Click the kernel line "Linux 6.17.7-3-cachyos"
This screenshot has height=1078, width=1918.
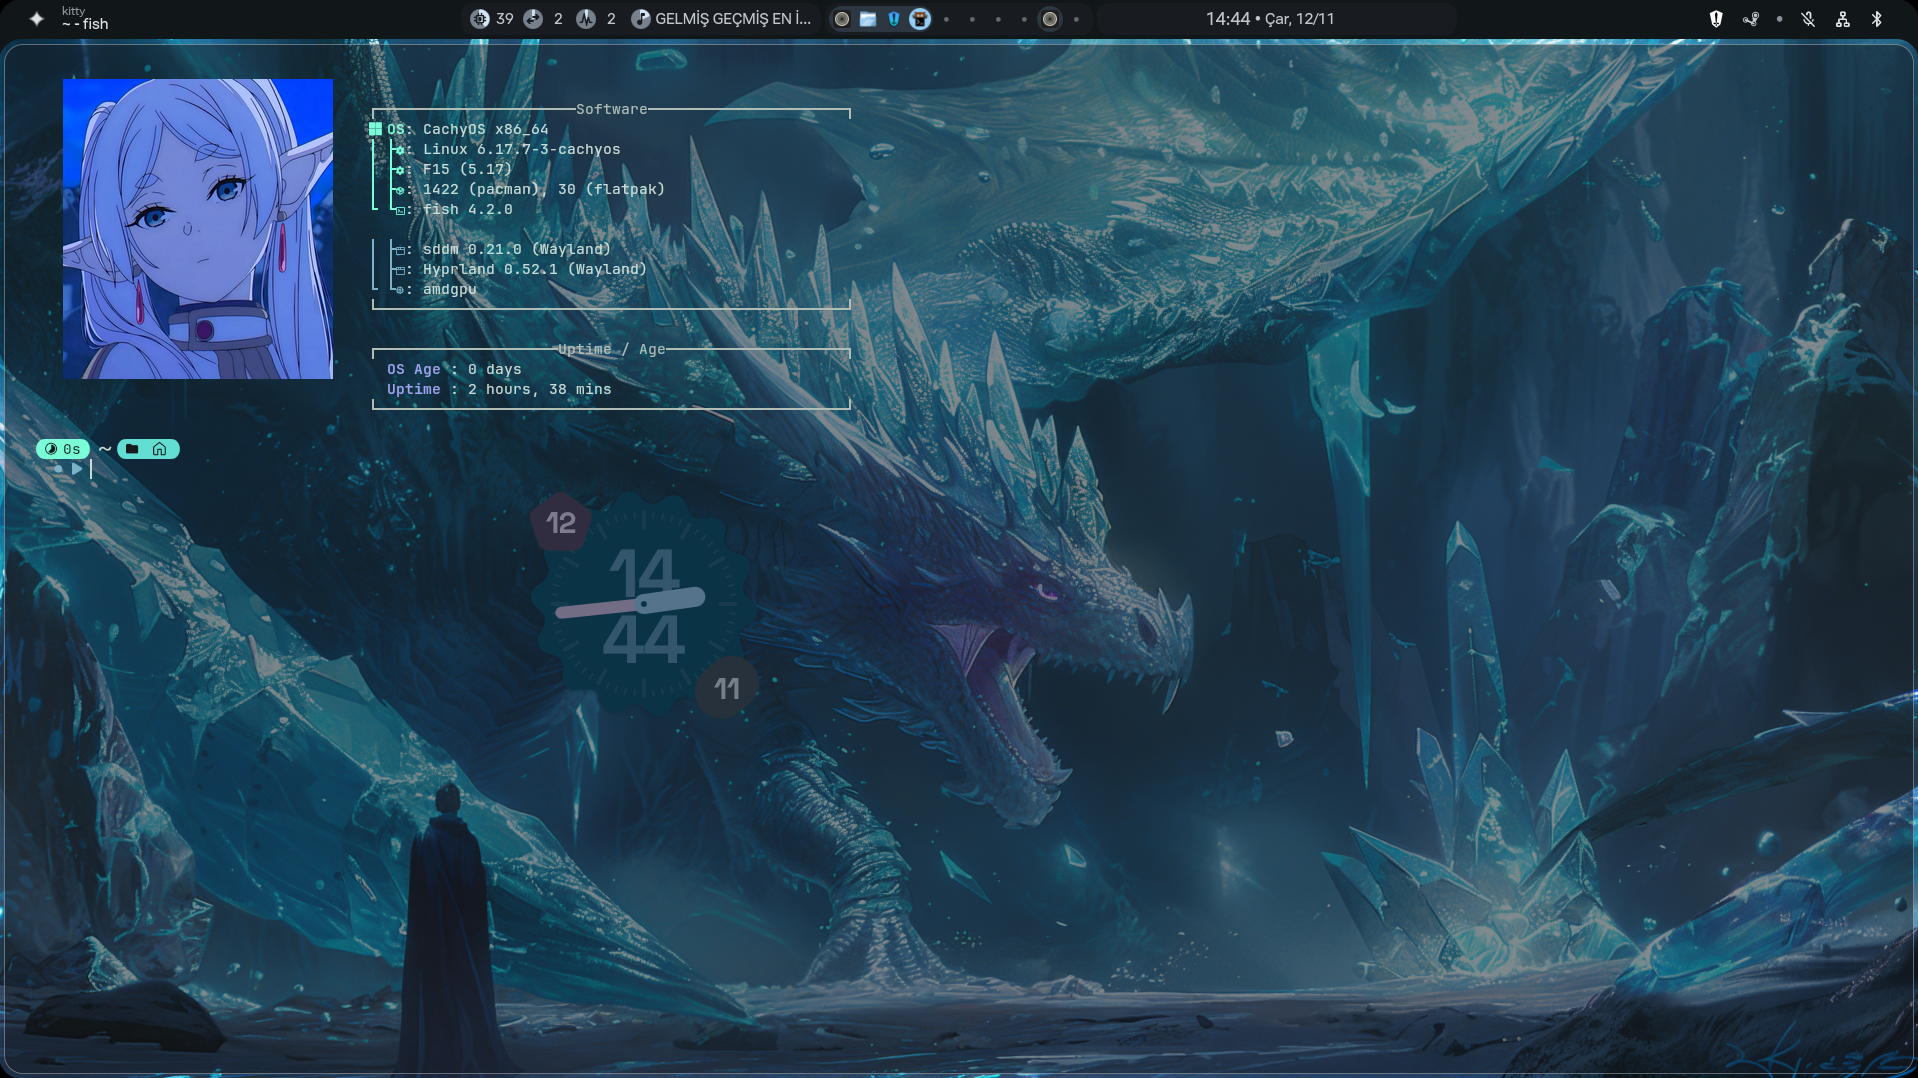click(507, 149)
